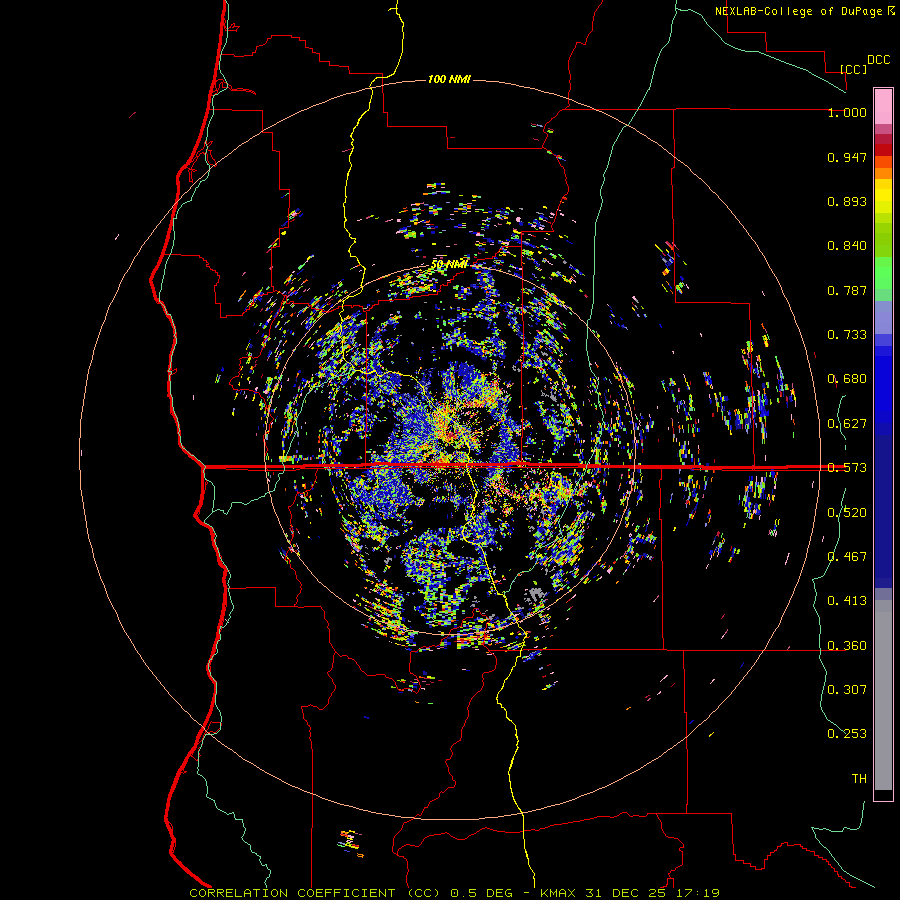900x900 pixels.
Task: Click the 0.467 legend value
Action: point(847,557)
